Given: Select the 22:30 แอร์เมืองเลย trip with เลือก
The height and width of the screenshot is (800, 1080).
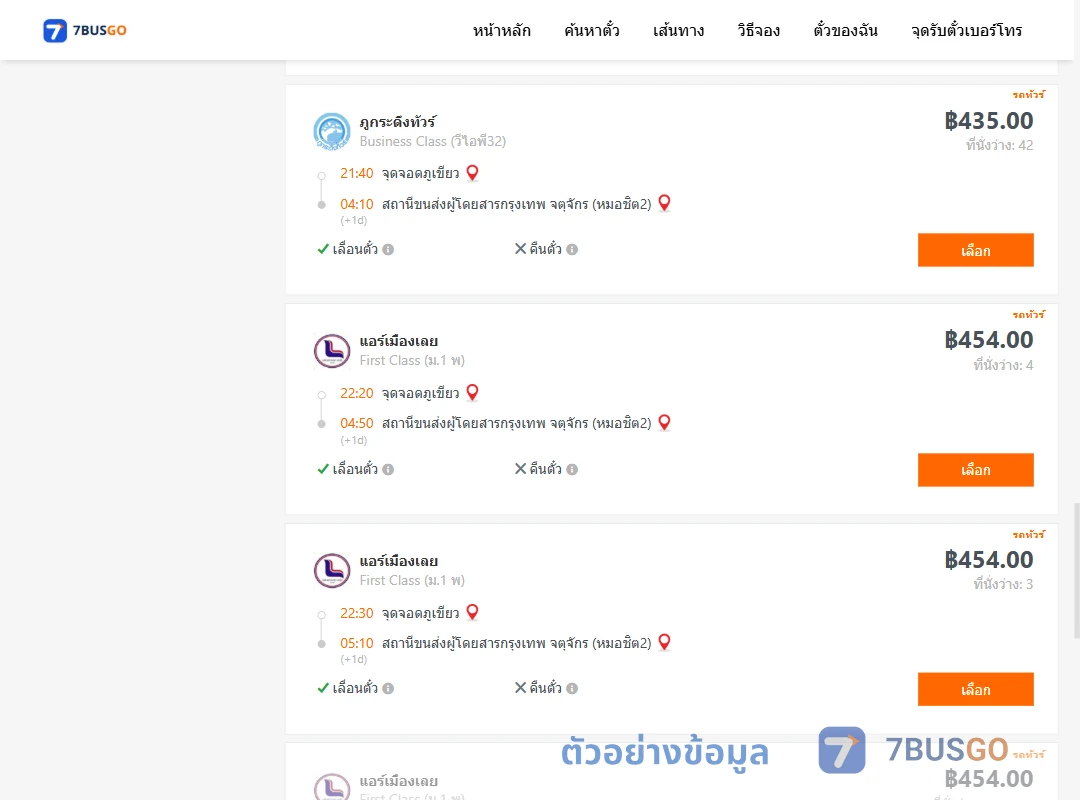Looking at the screenshot, I should click(975, 689).
